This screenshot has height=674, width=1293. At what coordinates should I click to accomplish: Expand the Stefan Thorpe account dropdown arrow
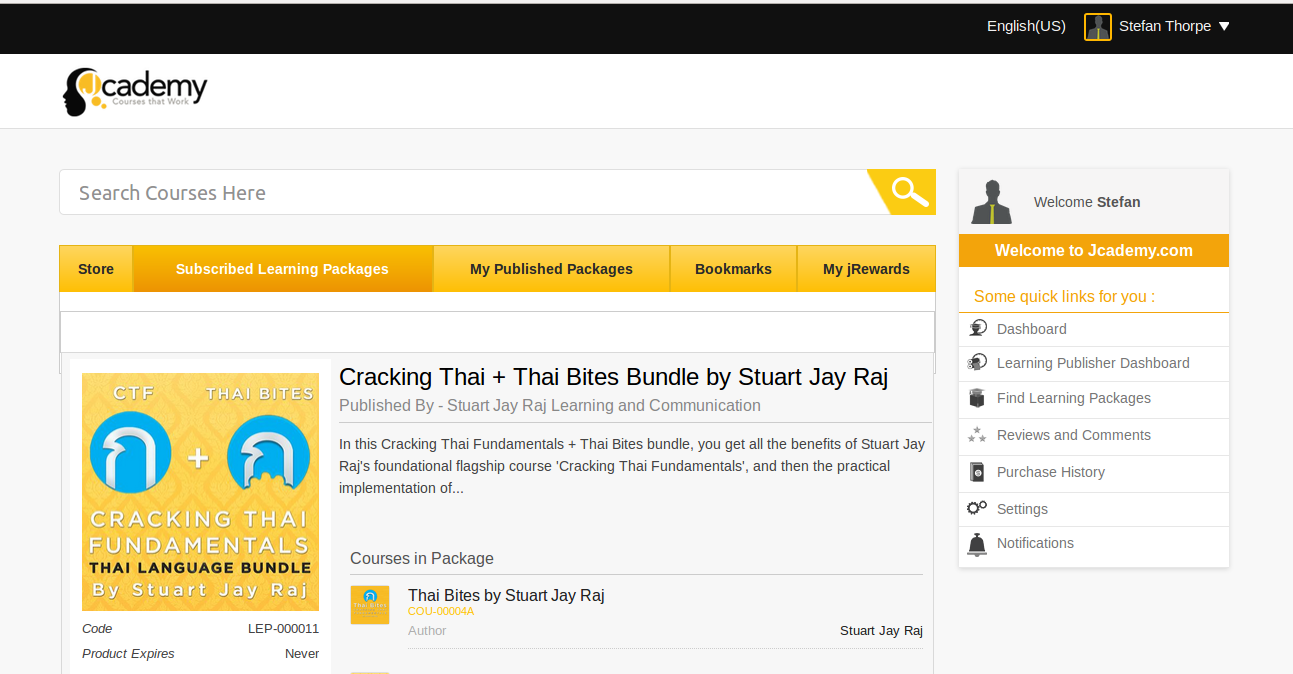pyautogui.click(x=1224, y=27)
